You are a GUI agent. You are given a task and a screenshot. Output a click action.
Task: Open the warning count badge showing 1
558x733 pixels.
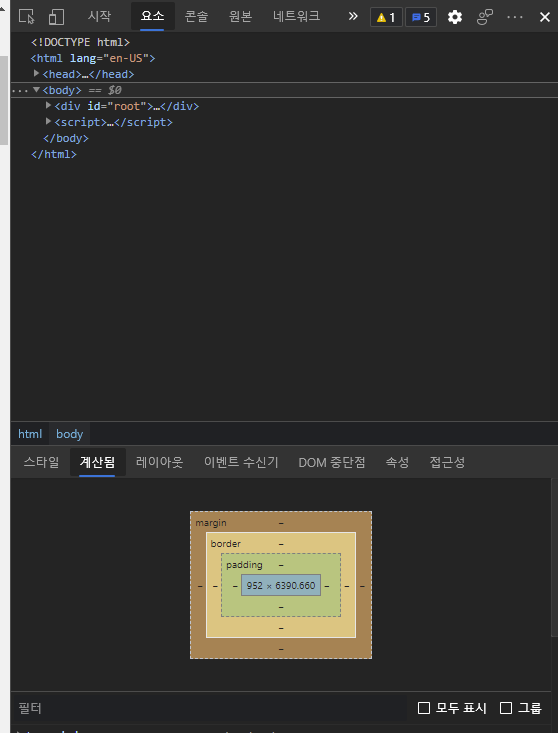(x=386, y=17)
